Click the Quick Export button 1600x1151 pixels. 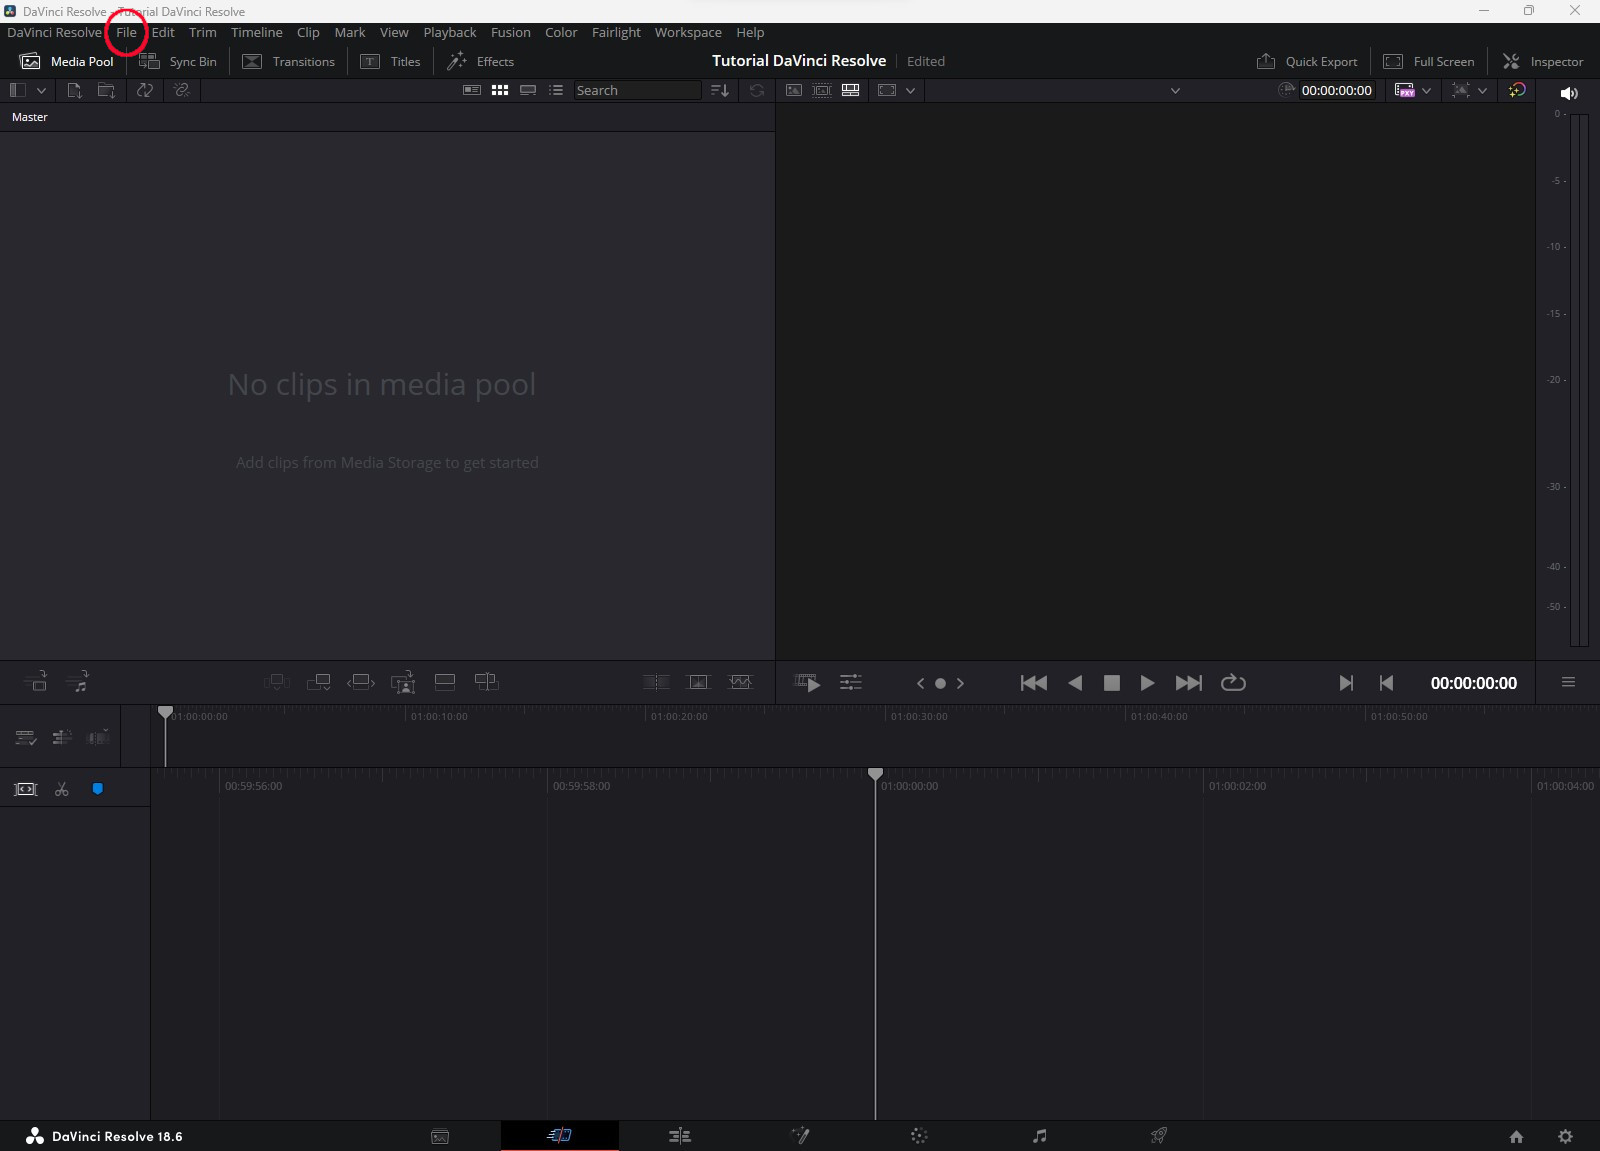click(x=1307, y=61)
